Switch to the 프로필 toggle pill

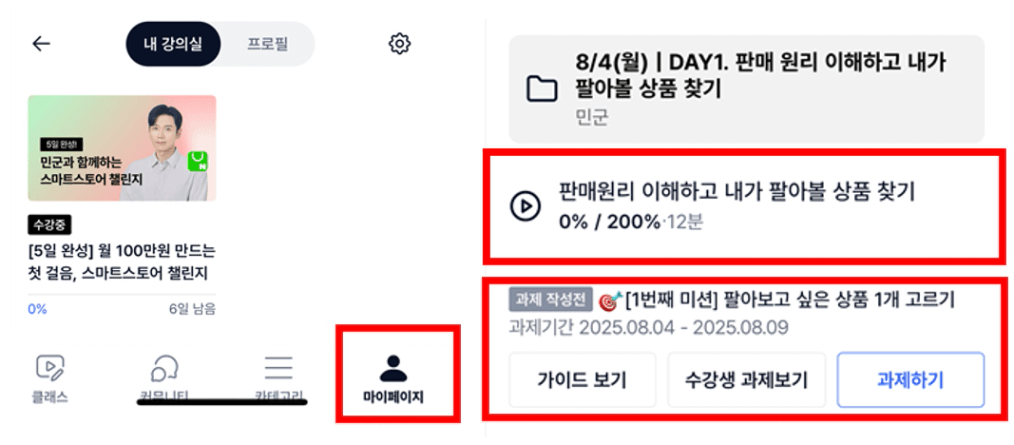pos(268,44)
